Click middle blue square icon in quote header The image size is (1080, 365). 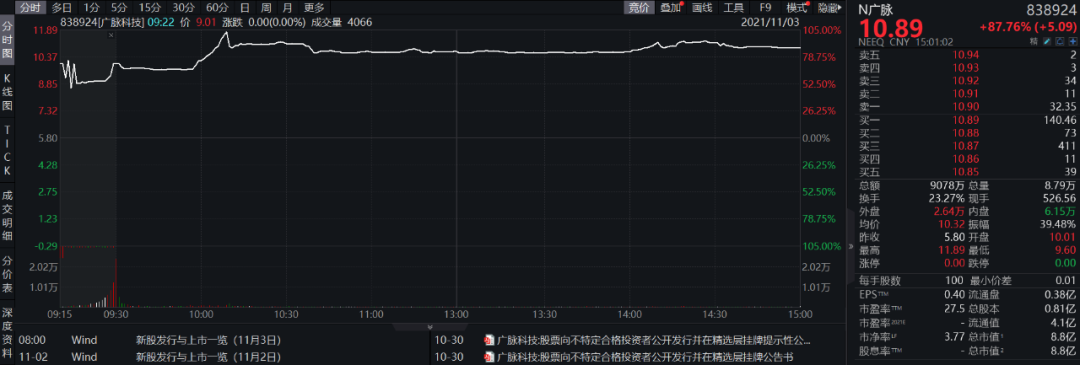(x=1059, y=42)
